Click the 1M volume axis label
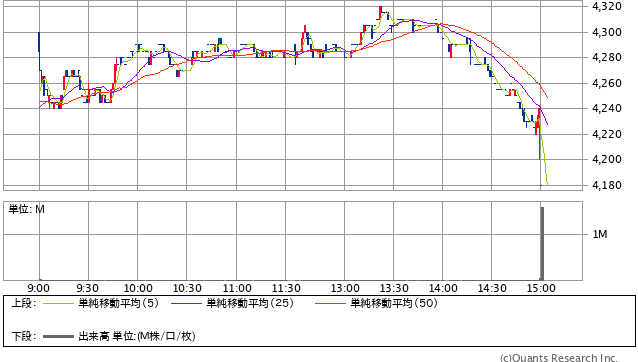638x362 pixels. pyautogui.click(x=600, y=234)
